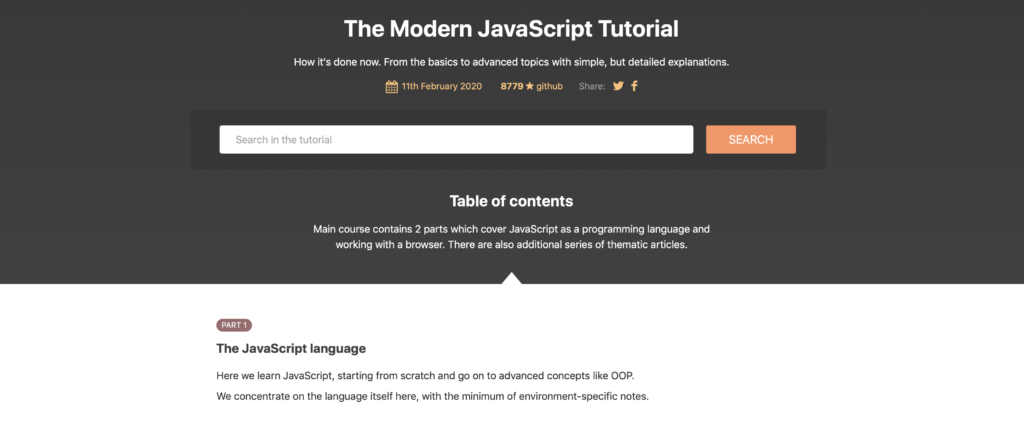
Task: Click the Twitter share icon
Action: (x=618, y=86)
